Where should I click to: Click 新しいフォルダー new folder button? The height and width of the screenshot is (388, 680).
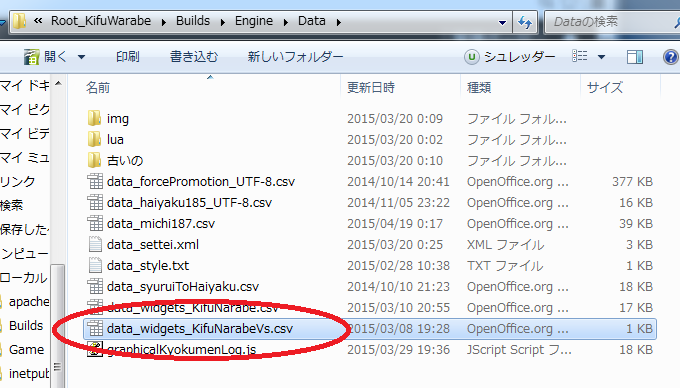coord(295,57)
